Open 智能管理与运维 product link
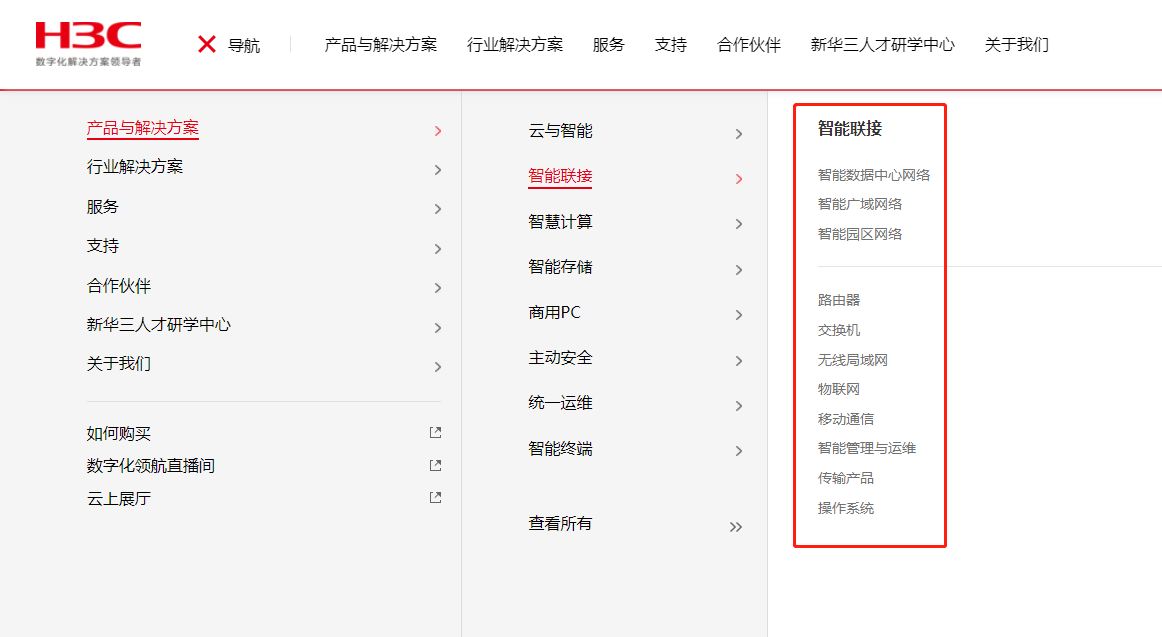This screenshot has height=637, width=1162. click(867, 448)
